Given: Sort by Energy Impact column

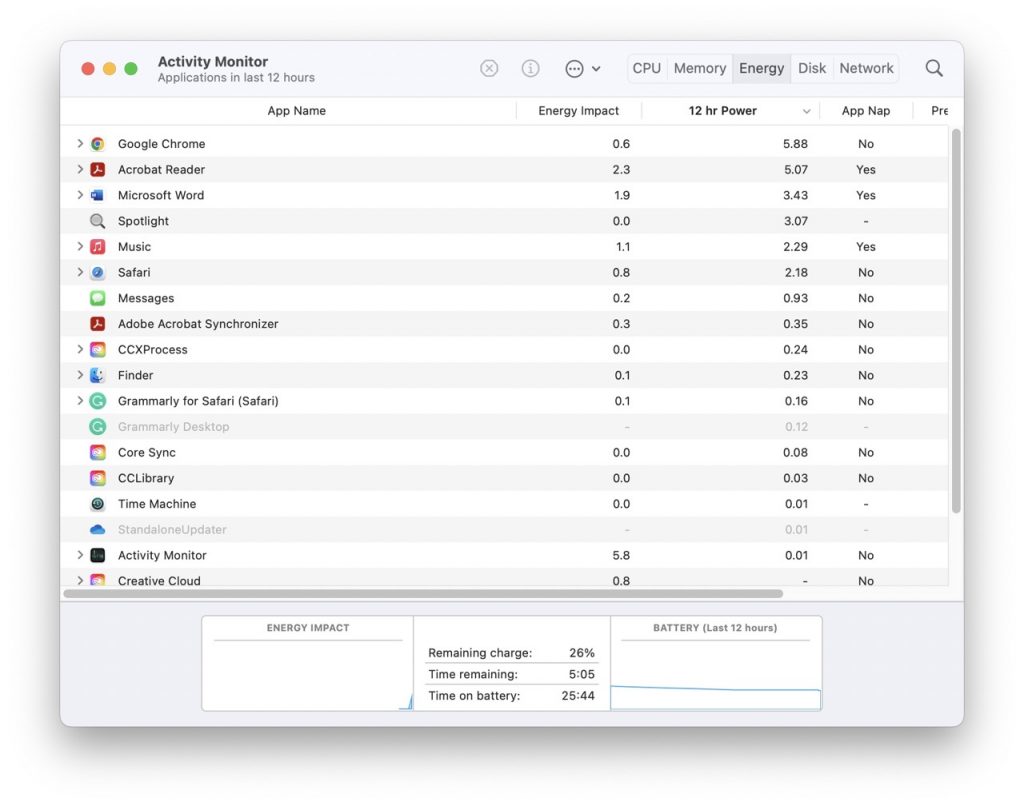Looking at the screenshot, I should pos(579,111).
